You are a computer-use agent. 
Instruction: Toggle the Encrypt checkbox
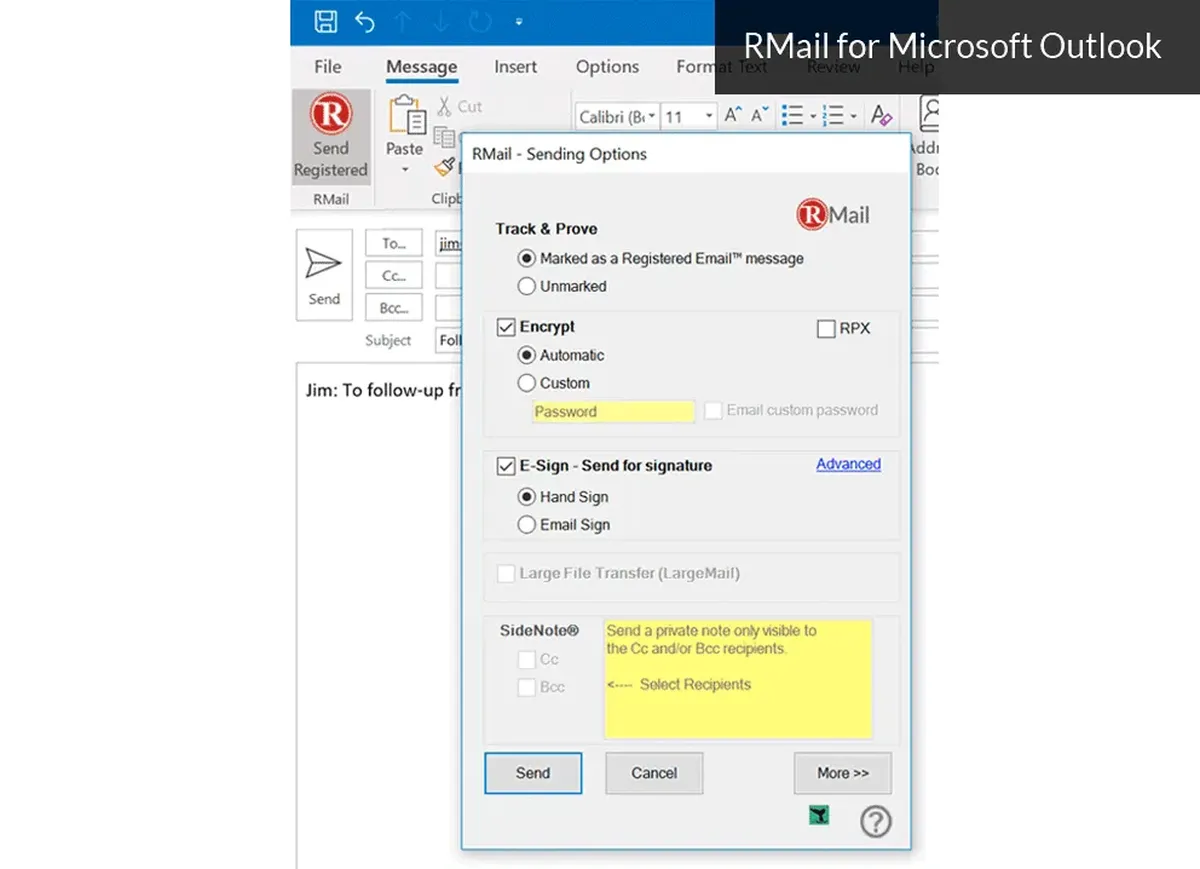[506, 327]
